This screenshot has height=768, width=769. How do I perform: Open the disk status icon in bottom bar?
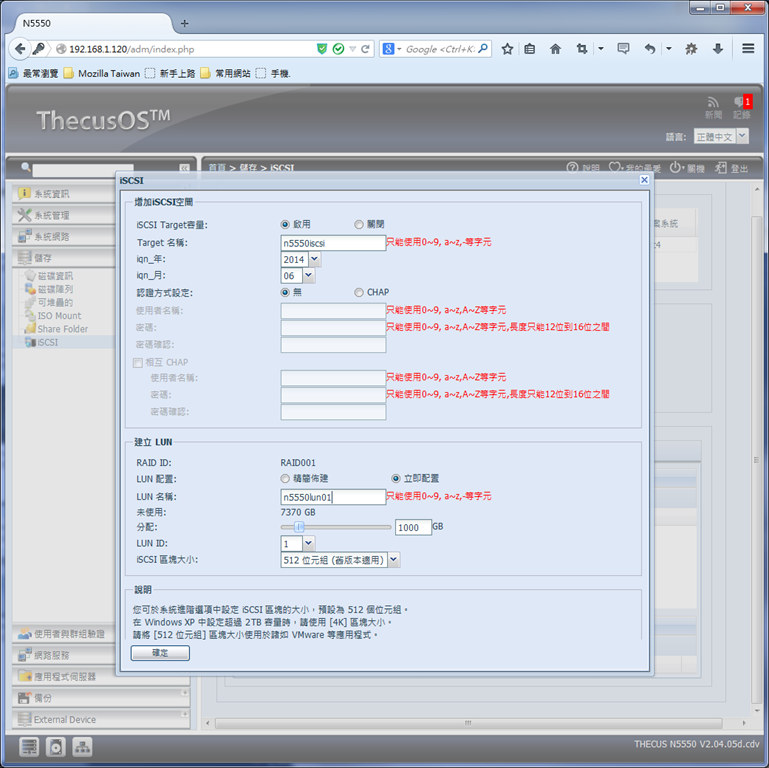click(55, 746)
